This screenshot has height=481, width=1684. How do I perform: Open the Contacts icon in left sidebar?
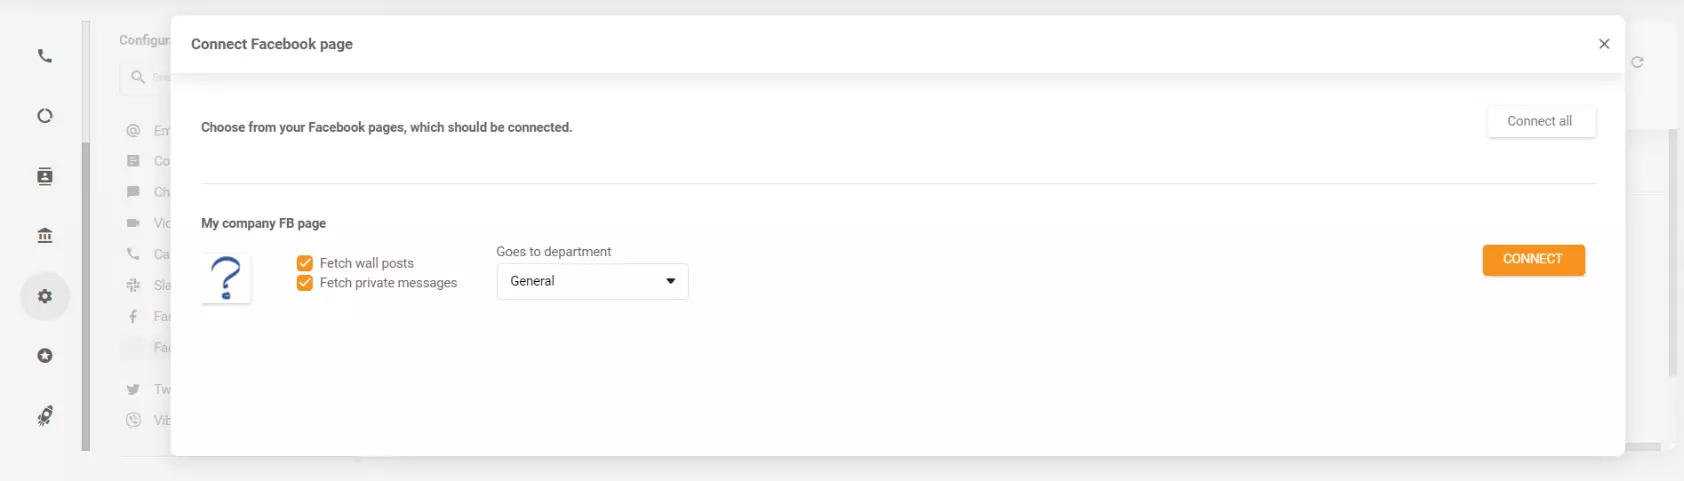coord(45,177)
